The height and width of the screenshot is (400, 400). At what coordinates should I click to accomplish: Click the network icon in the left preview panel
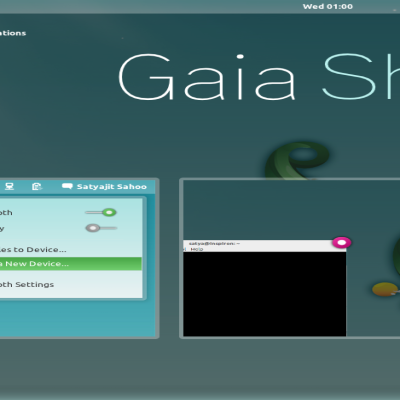pos(9,186)
